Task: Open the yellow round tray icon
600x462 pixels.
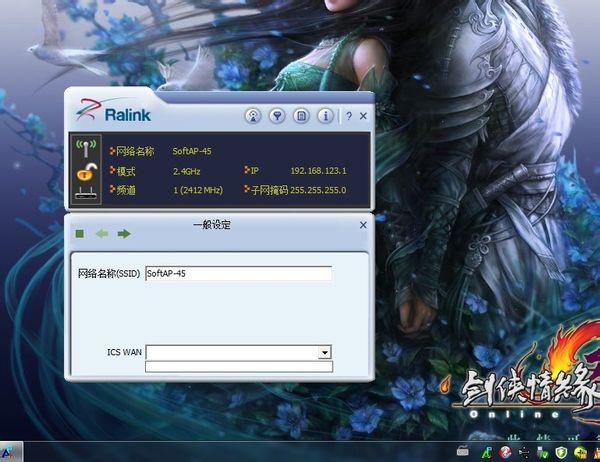Action: pyautogui.click(x=580, y=453)
